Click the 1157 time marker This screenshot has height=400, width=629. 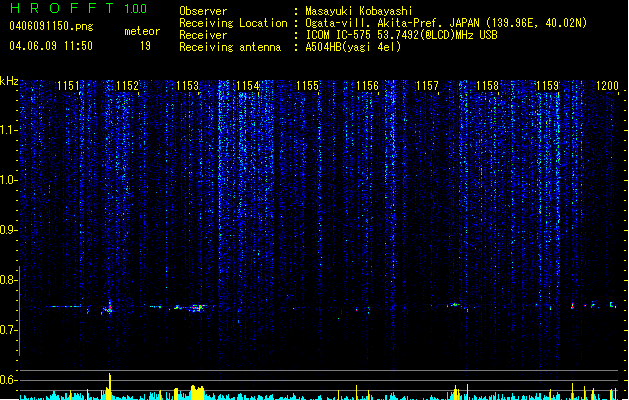(x=427, y=86)
